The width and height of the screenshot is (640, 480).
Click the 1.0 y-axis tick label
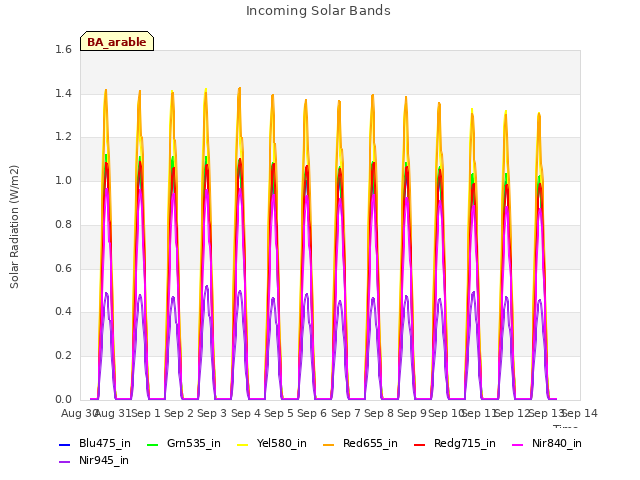click(63, 180)
